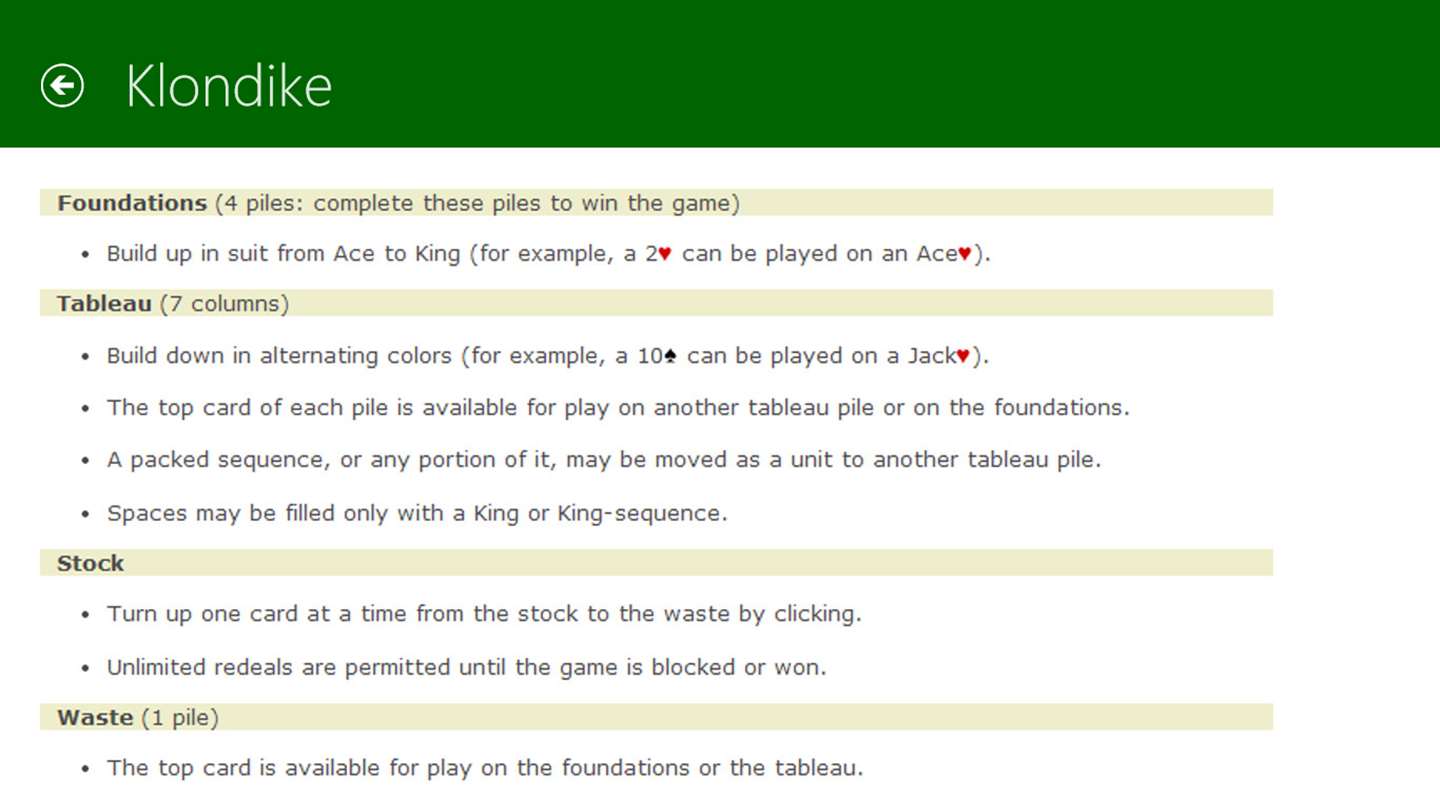The image size is (1440, 810).
Task: Click the 'Build down in alternating colors' rule
Action: point(548,356)
